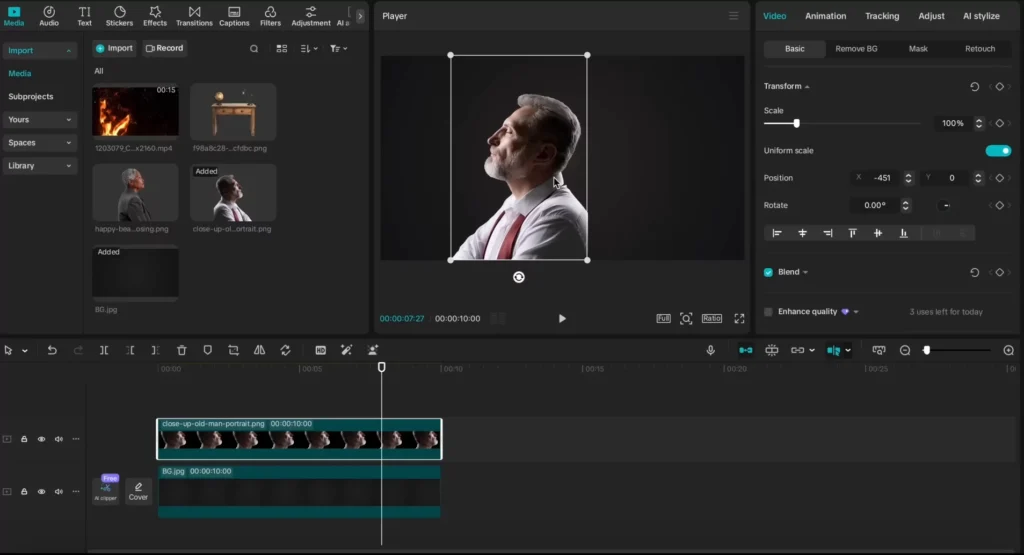Switch media grid view icon

281,48
